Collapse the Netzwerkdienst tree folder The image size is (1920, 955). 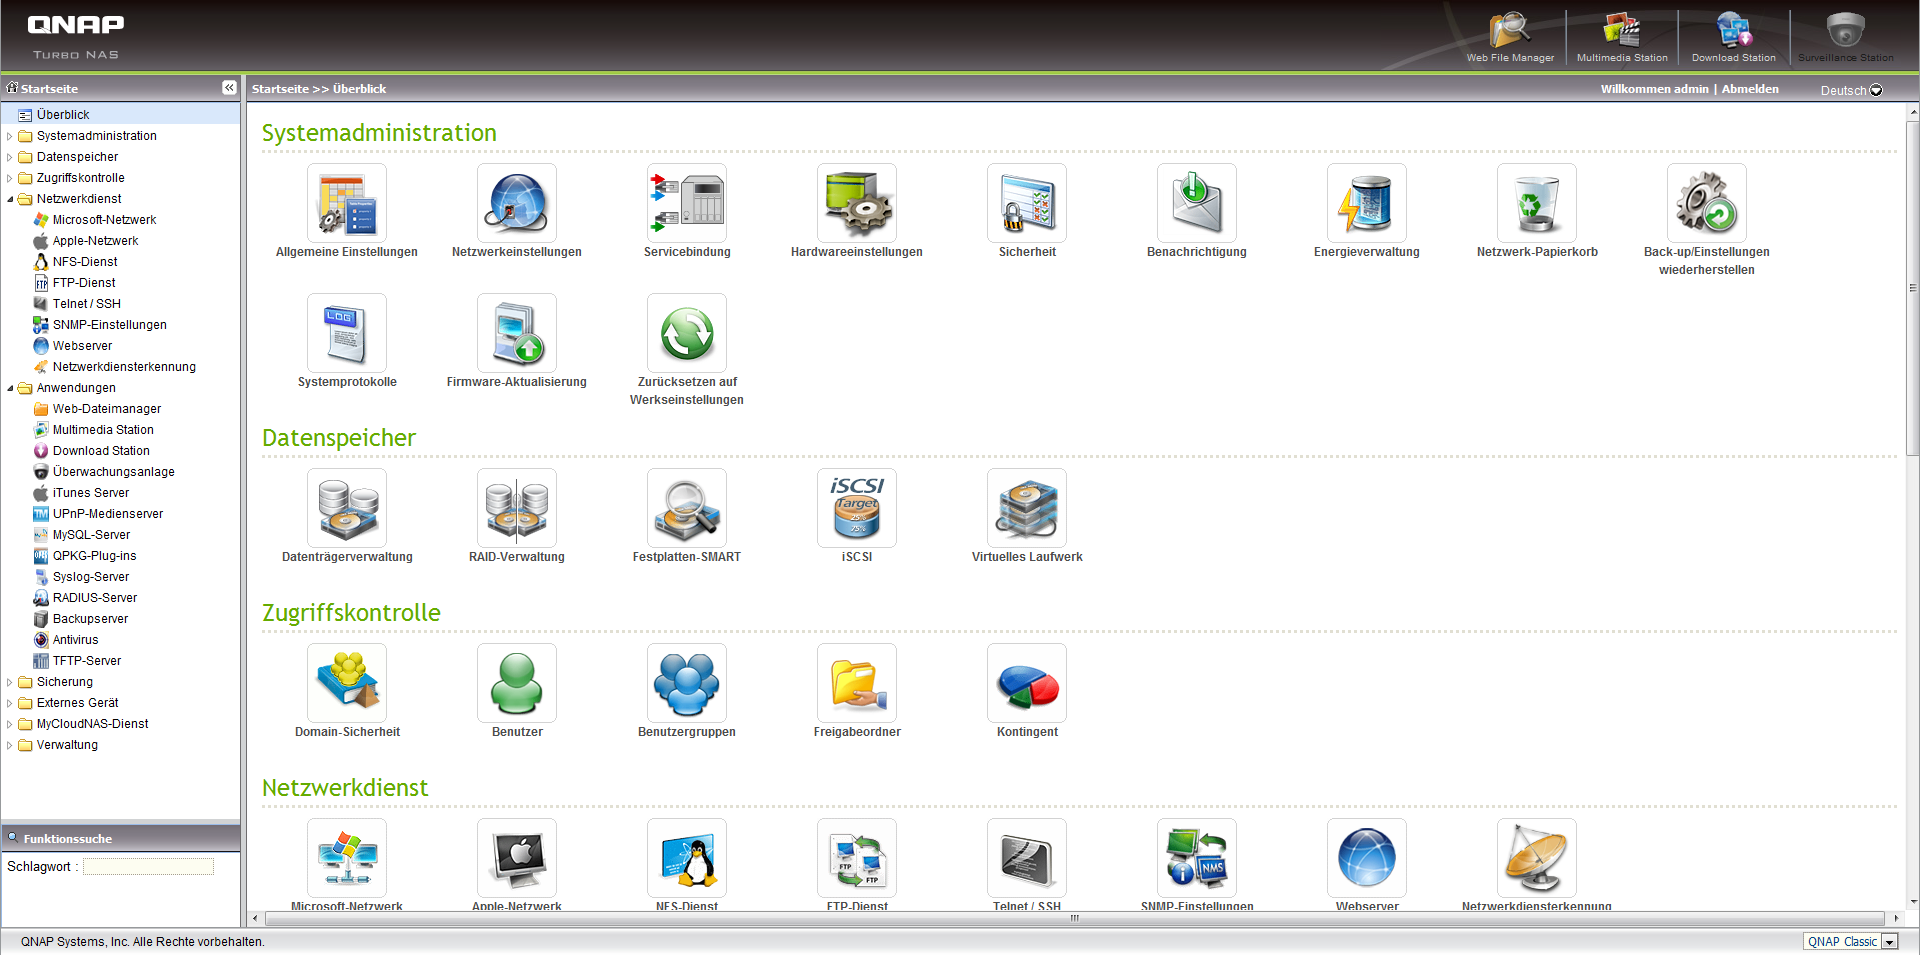(10, 199)
